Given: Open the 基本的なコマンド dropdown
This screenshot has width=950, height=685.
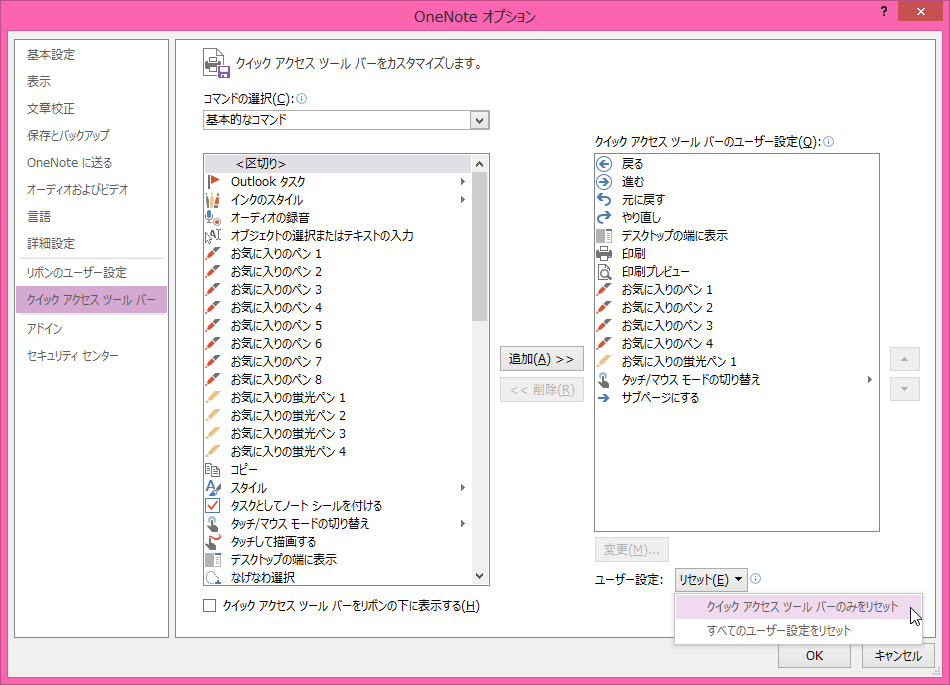Looking at the screenshot, I should (x=479, y=120).
